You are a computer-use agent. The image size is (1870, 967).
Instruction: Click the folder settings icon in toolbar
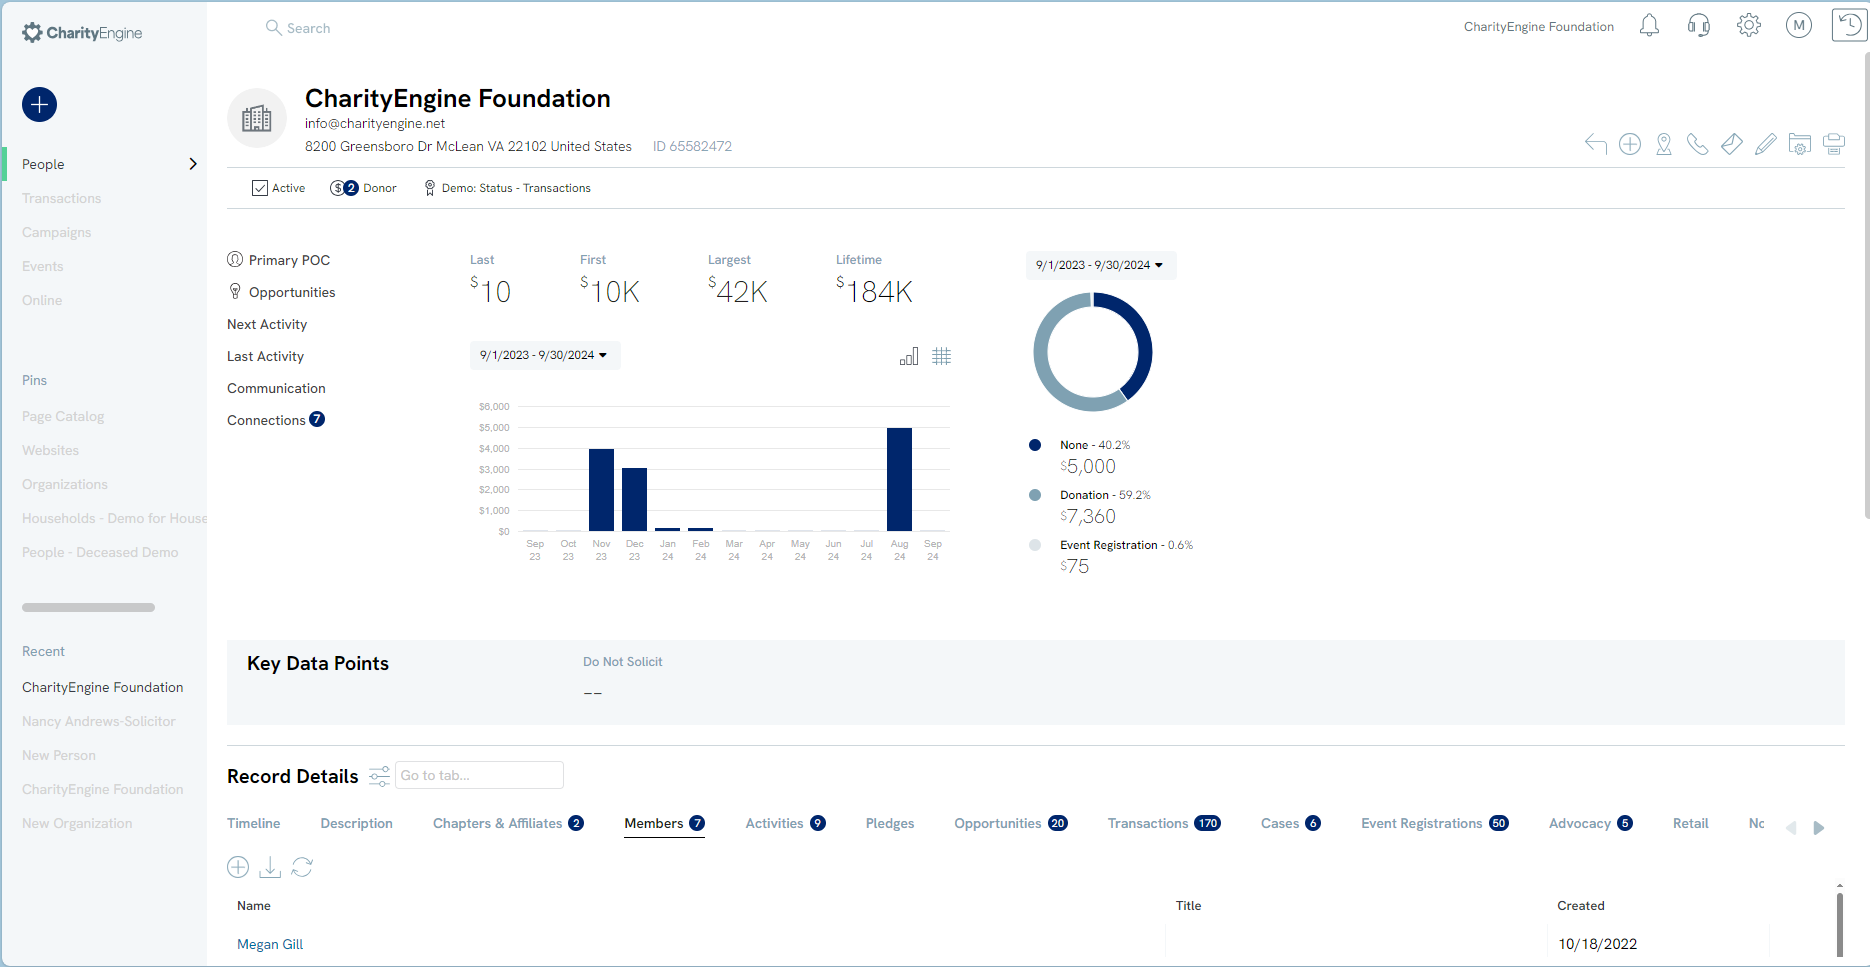1800,144
